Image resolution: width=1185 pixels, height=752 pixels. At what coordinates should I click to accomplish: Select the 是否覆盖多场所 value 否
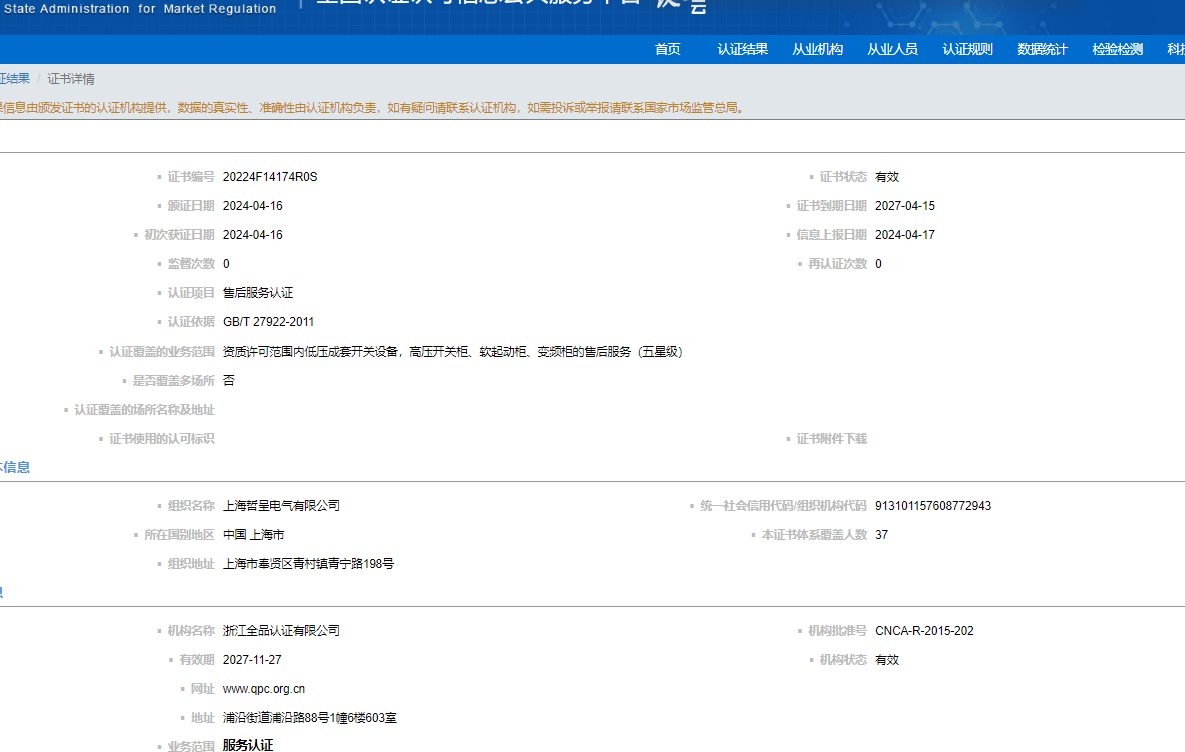(229, 380)
